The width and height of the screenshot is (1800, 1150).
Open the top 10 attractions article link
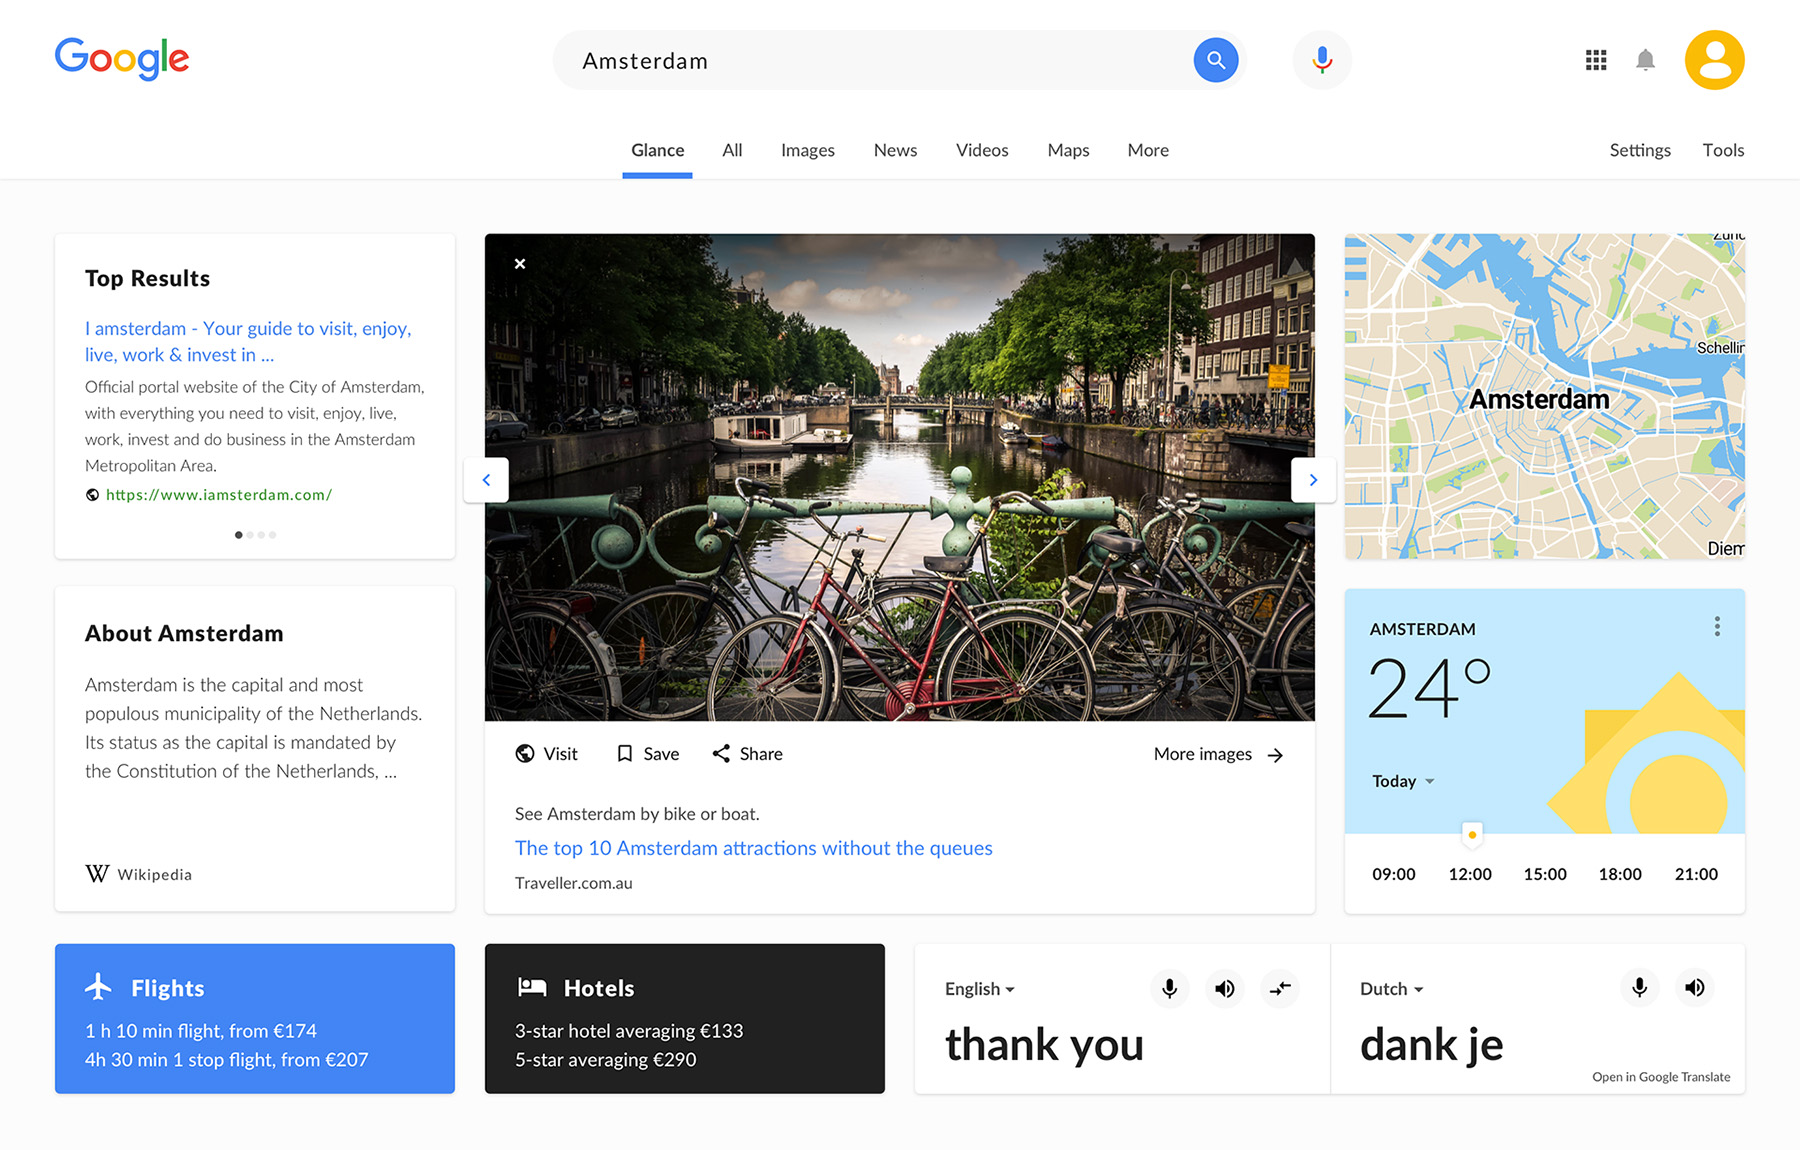click(753, 848)
